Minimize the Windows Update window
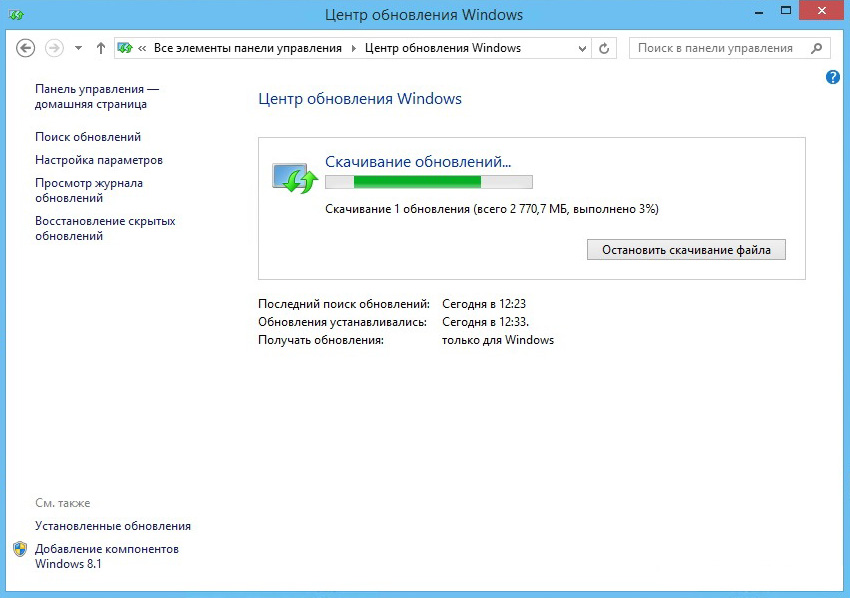Viewport: 850px width, 598px height. 759,12
